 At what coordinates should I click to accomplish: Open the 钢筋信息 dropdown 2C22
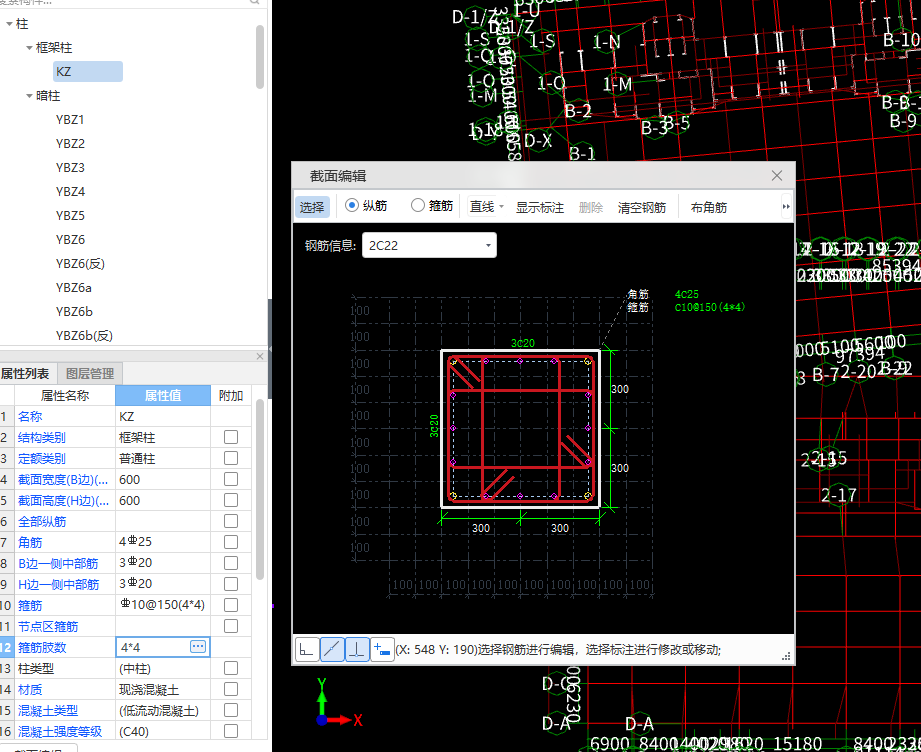429,245
